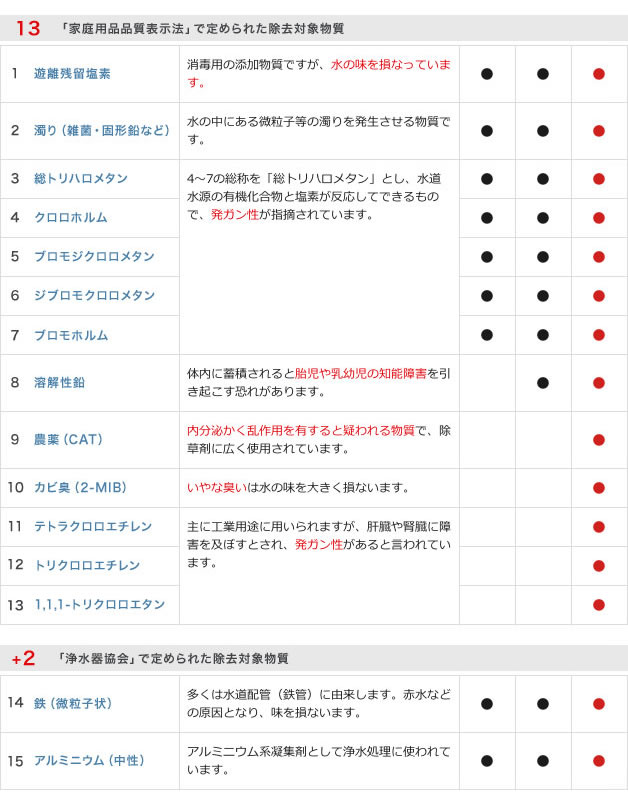The image size is (628, 805).
Task: Select the ブロモジクロロメタン entry
Action: point(94,256)
